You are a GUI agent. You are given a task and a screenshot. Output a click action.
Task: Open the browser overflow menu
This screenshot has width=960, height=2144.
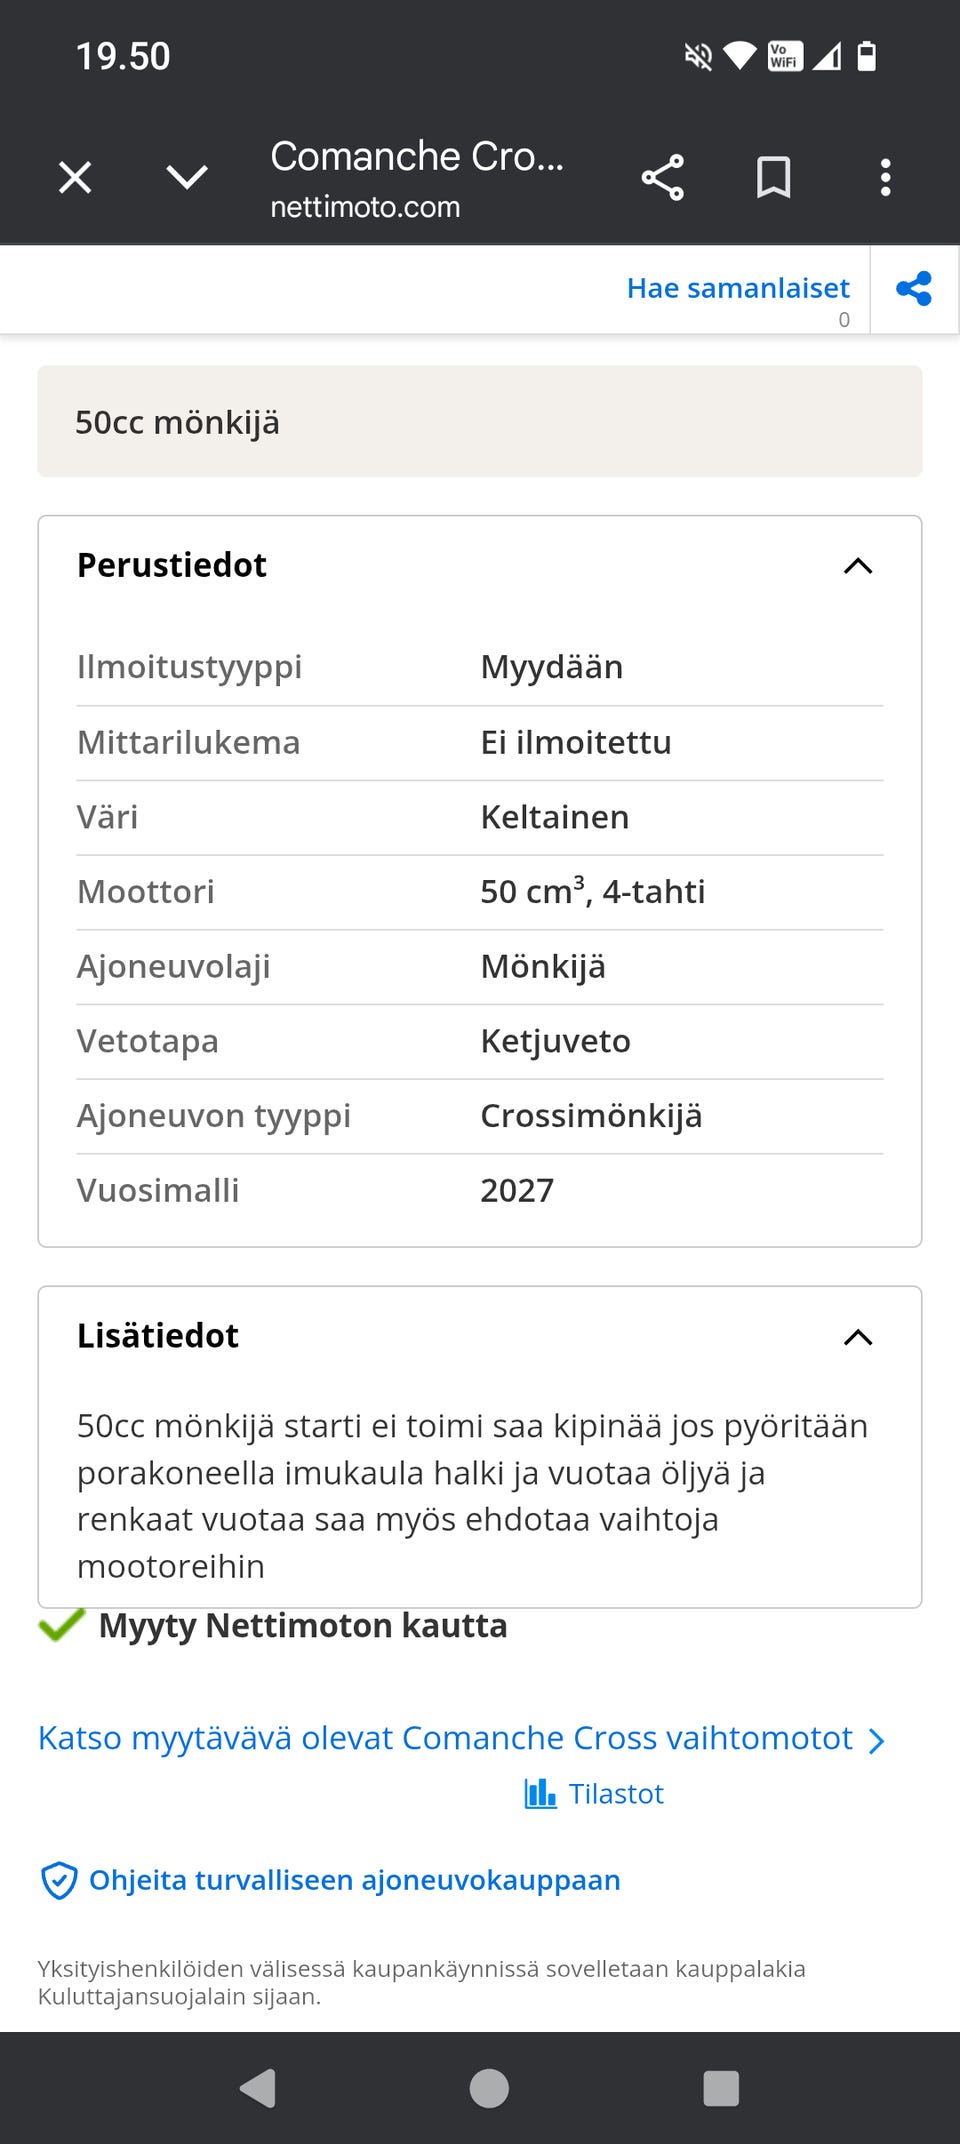pos(884,177)
